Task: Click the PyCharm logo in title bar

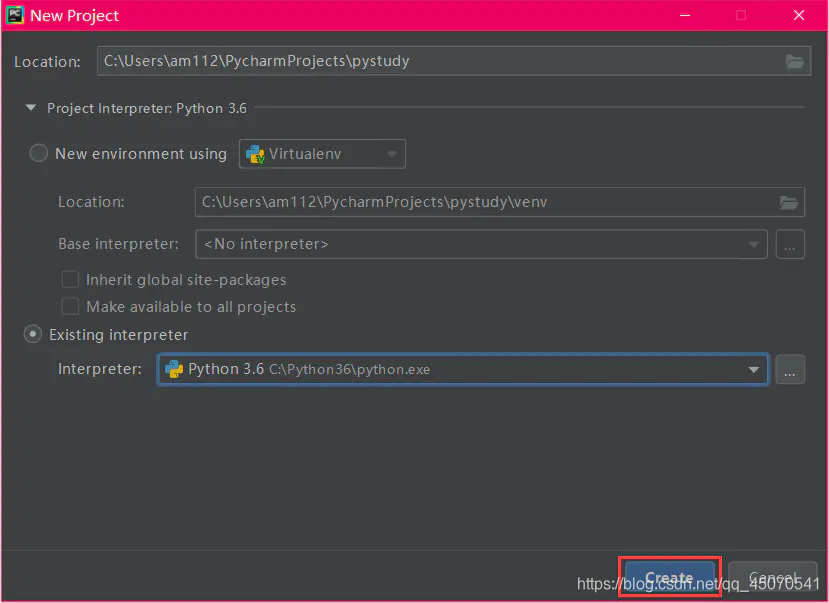Action: (x=15, y=15)
